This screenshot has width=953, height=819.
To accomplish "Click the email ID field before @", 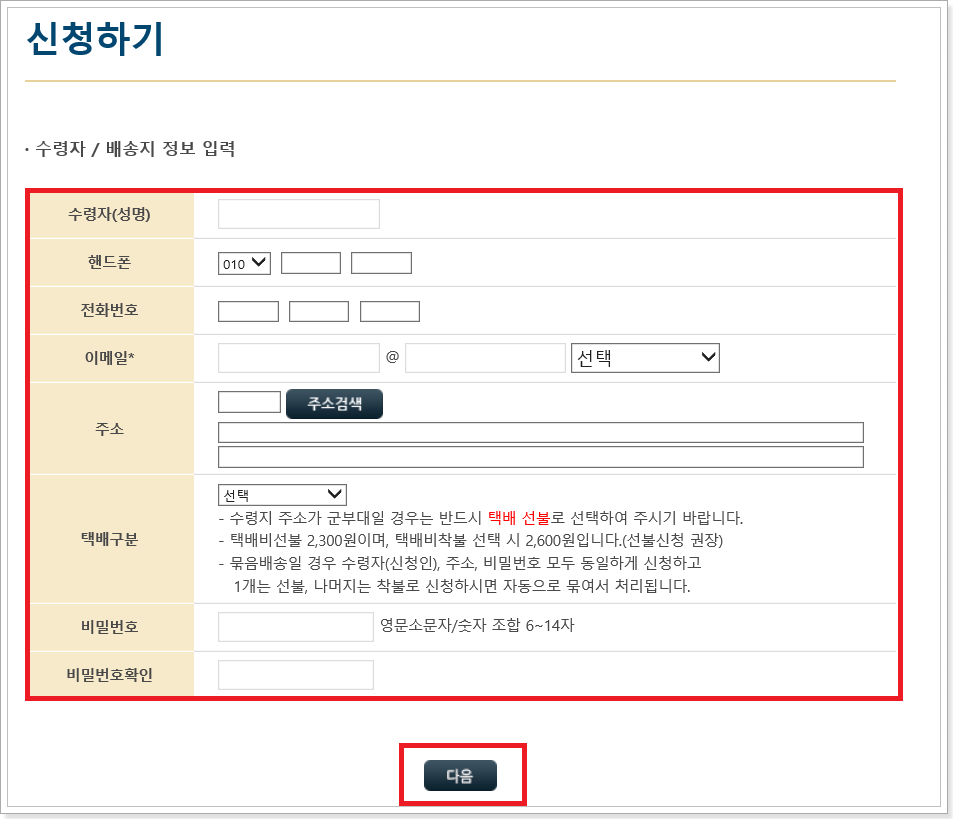I will tap(297, 357).
